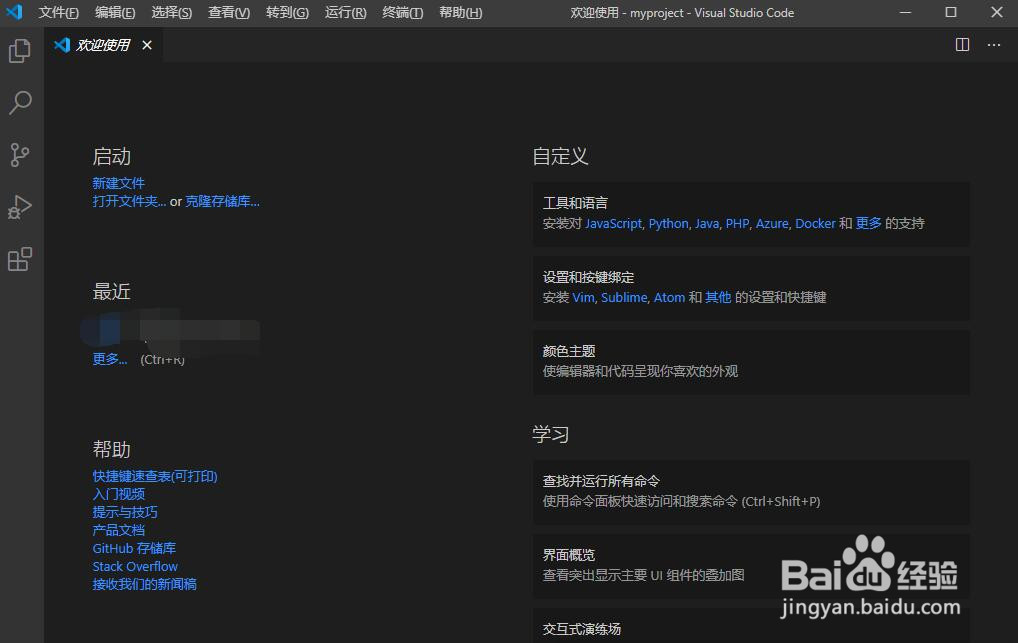Image resolution: width=1018 pixels, height=643 pixels.
Task: Open the 提示与技巧 link
Action: pos(125,512)
